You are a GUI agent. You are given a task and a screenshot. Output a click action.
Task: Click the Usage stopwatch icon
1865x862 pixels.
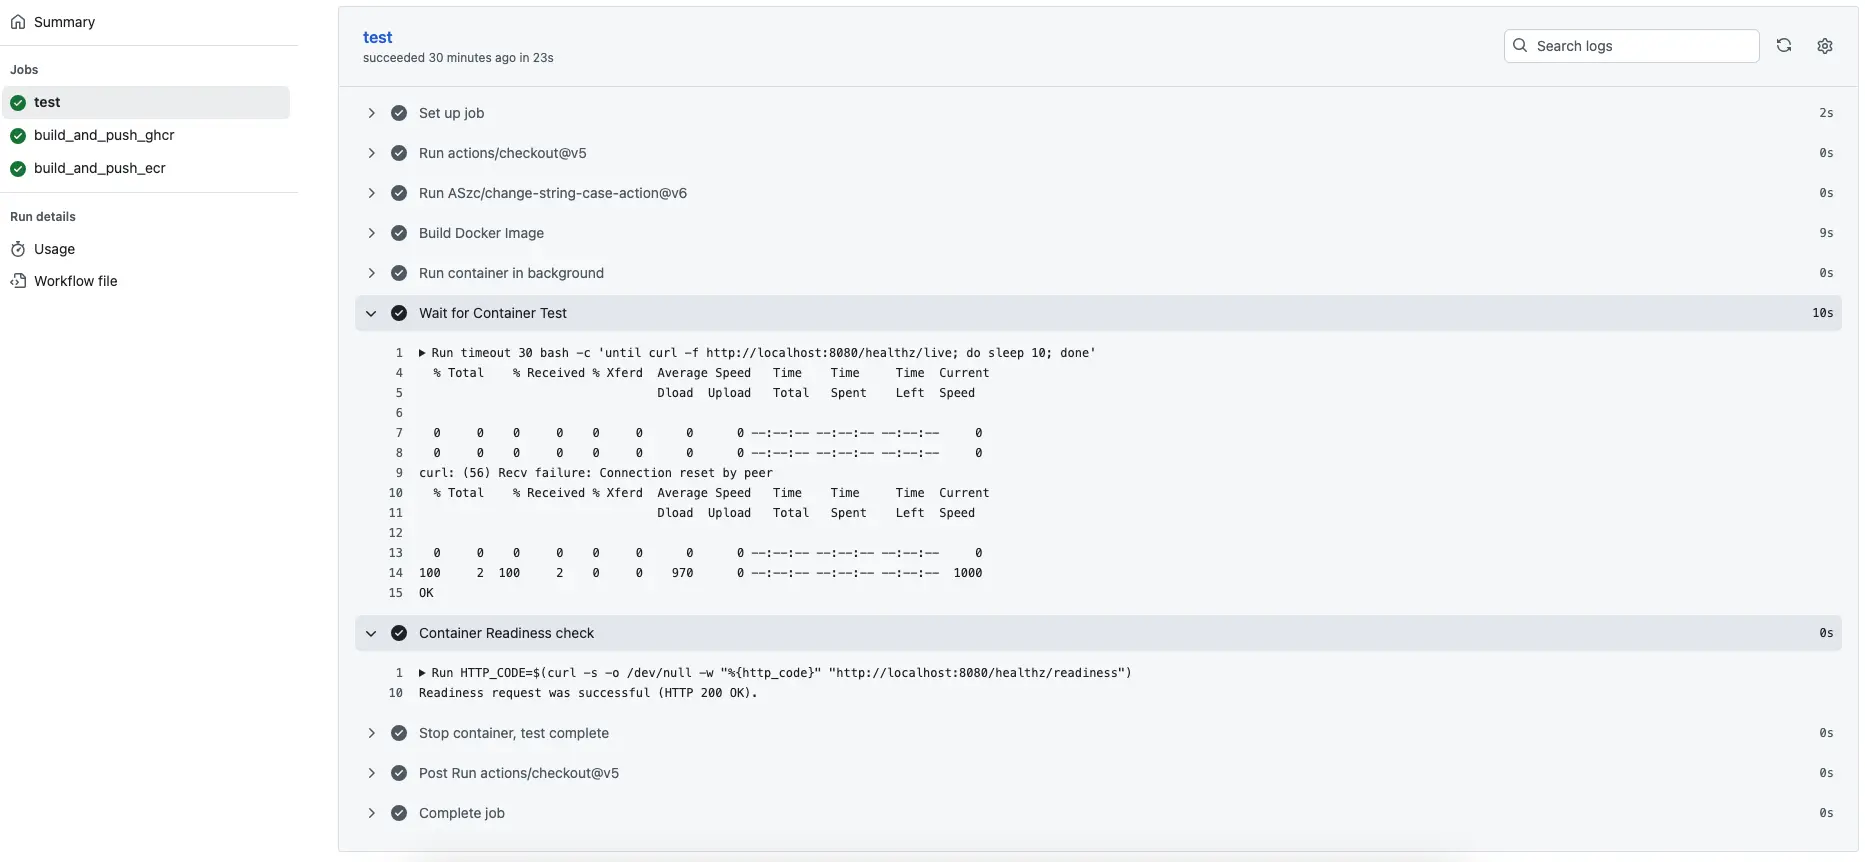[18, 249]
